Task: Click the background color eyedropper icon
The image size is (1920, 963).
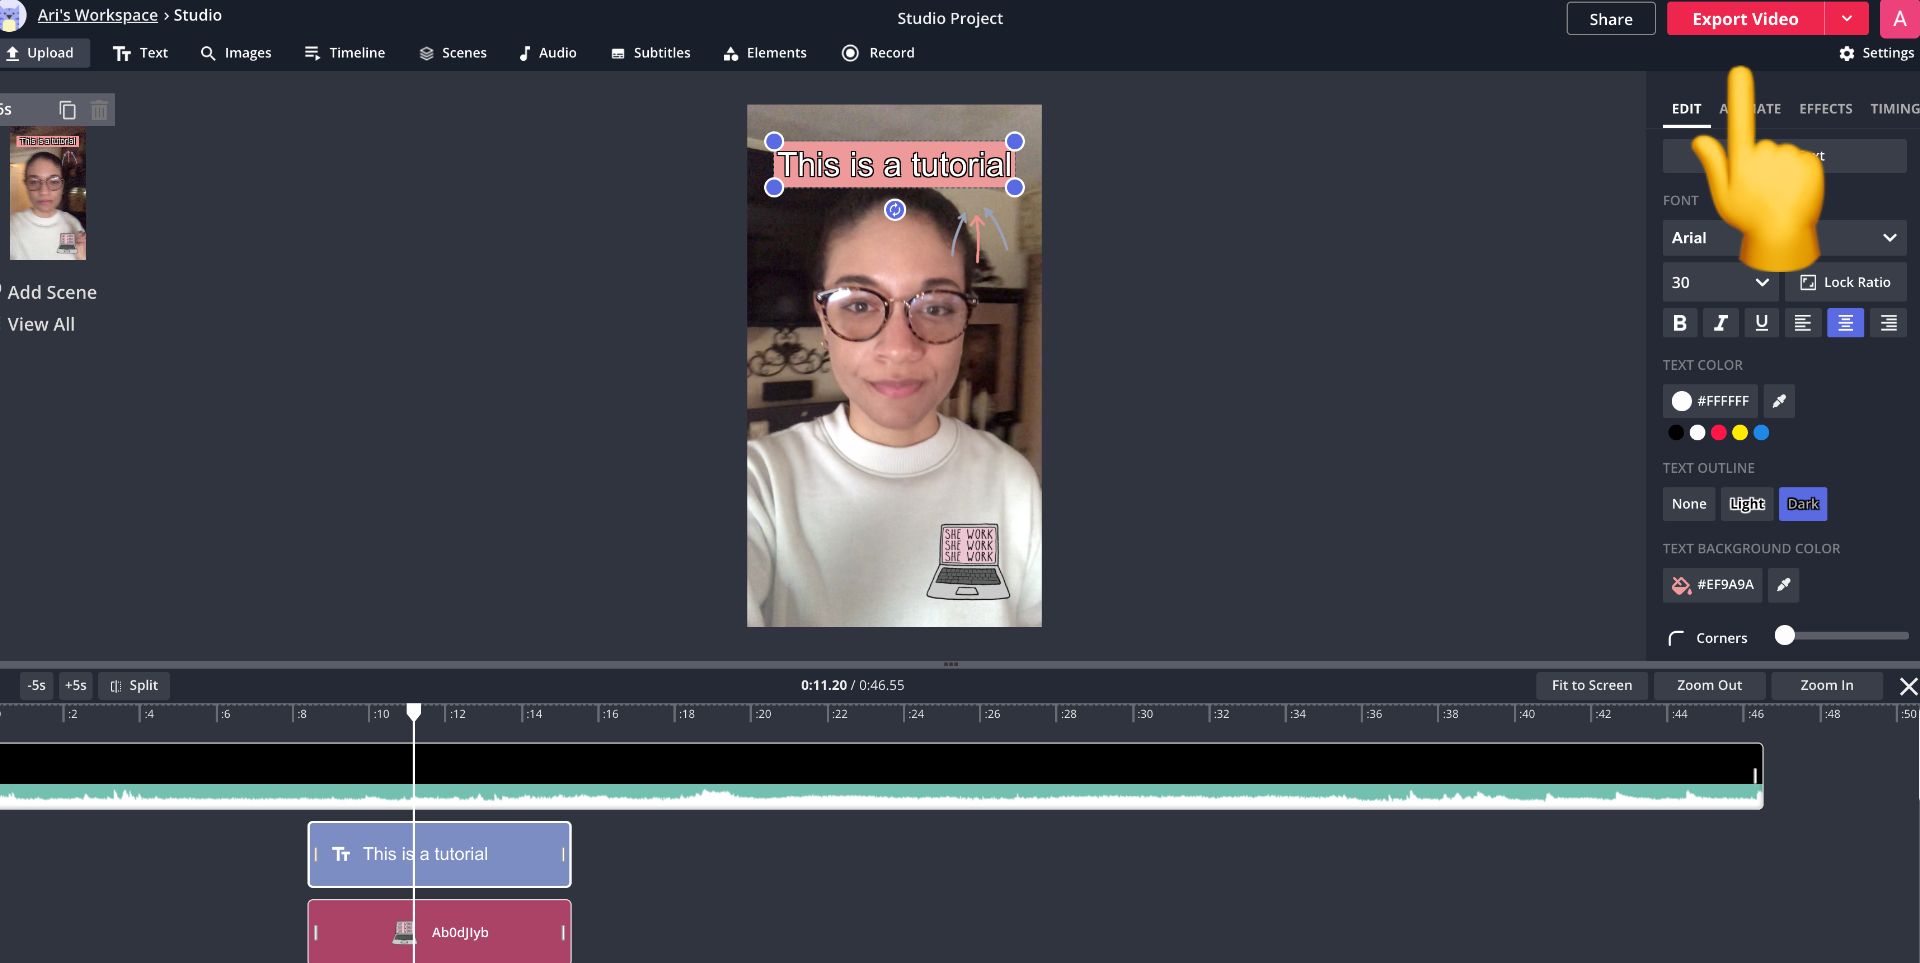Action: 1783,585
